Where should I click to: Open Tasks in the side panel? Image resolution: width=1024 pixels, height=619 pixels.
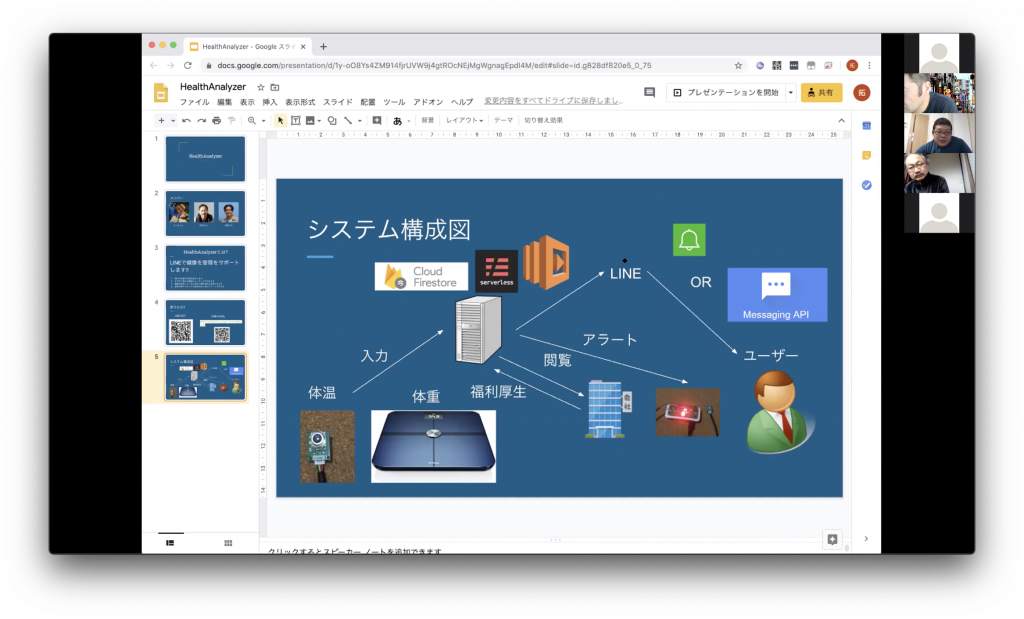pyautogui.click(x=867, y=185)
